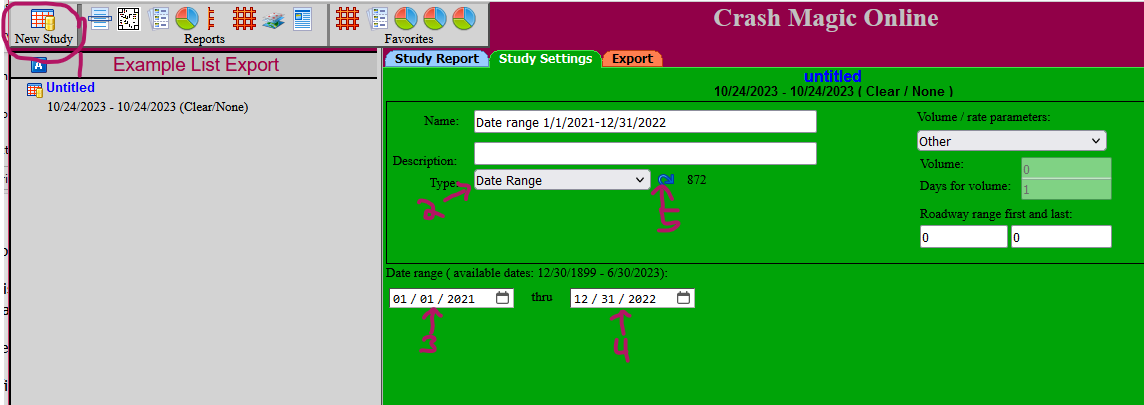Open the listing report icon in Reports
The width and height of the screenshot is (1144, 405).
99,18
